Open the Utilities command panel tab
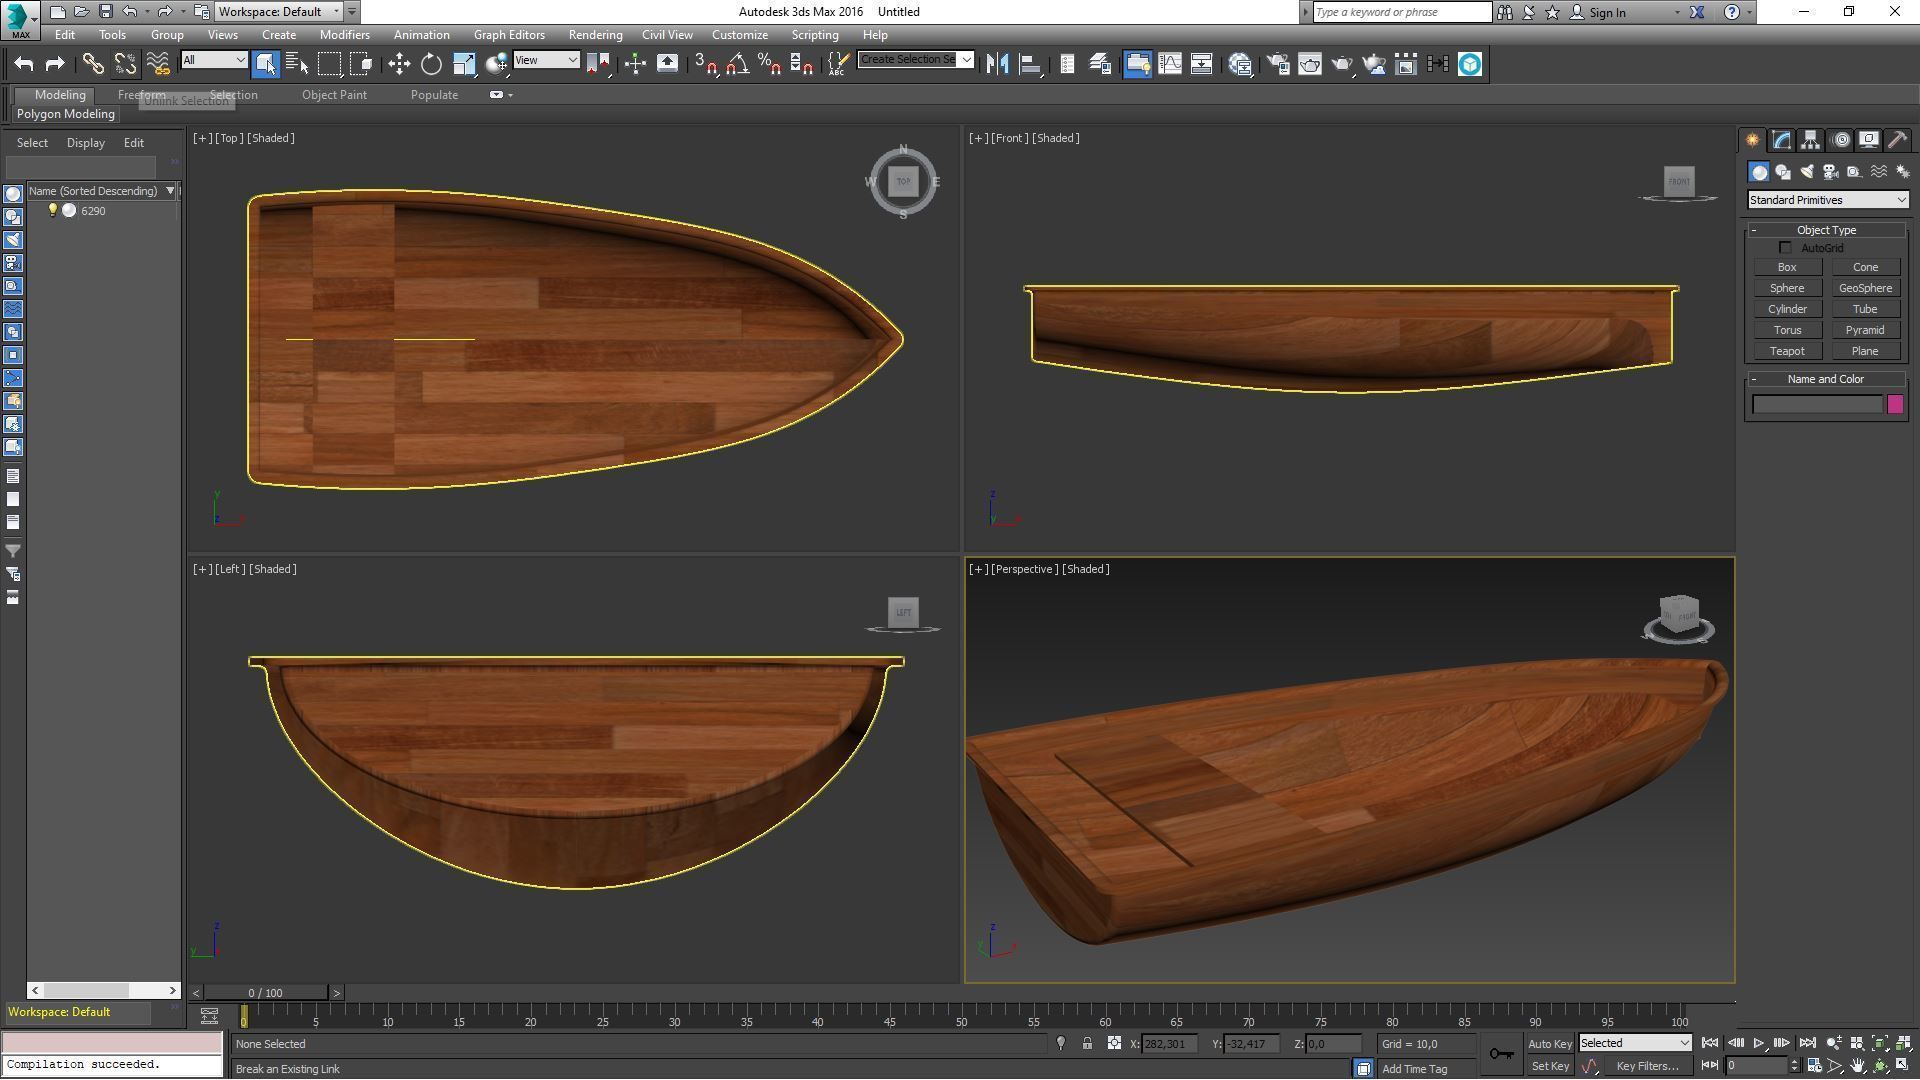This screenshot has height=1080, width=1920. pos(1897,140)
